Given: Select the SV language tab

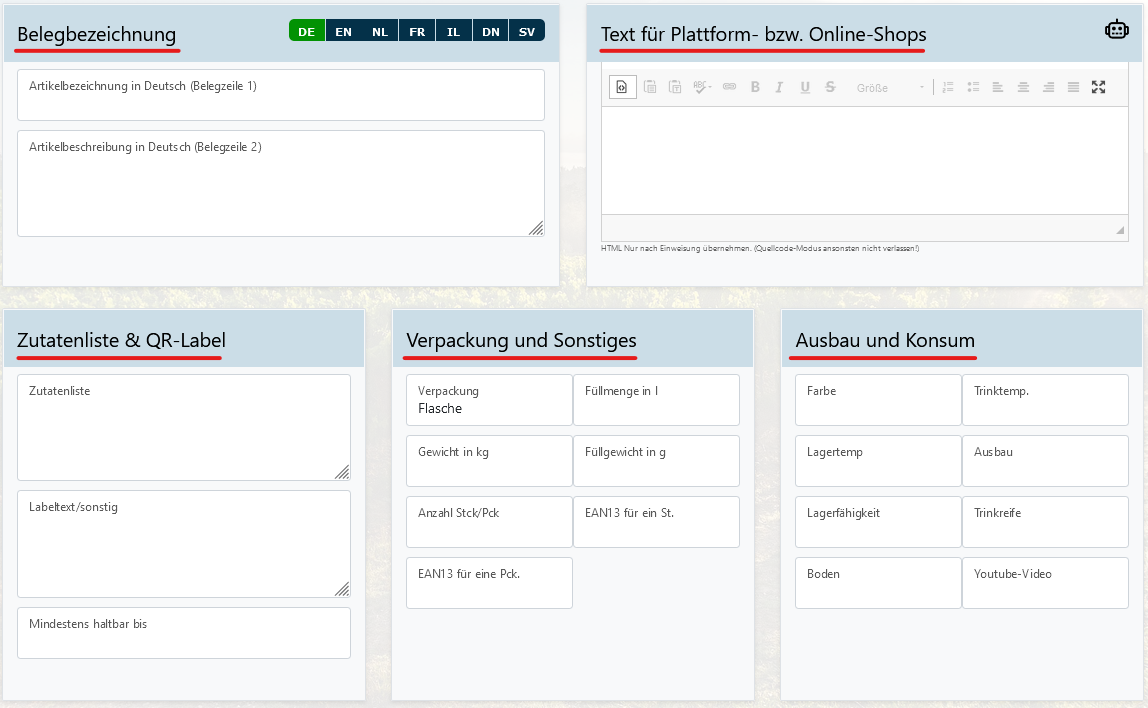Looking at the screenshot, I should (x=527, y=31).
